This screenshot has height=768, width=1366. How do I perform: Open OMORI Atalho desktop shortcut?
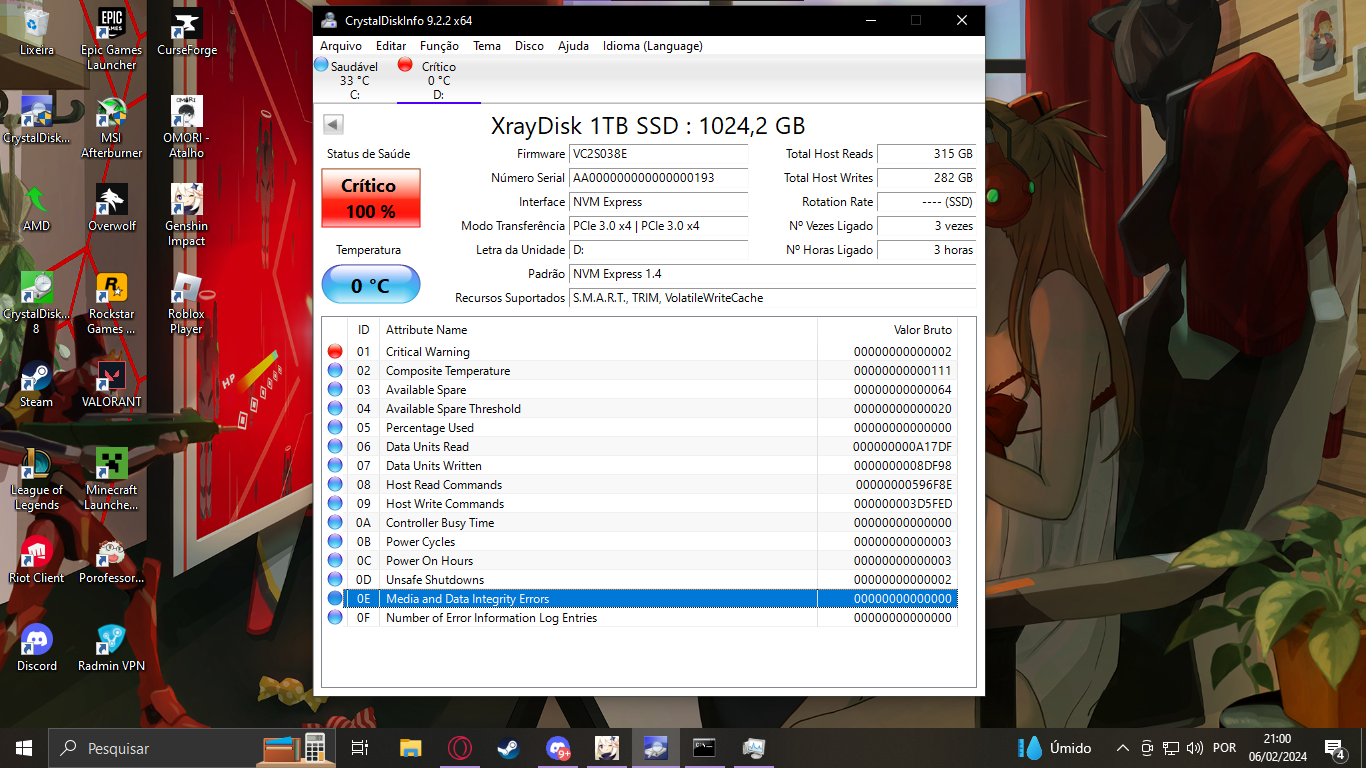pos(186,127)
